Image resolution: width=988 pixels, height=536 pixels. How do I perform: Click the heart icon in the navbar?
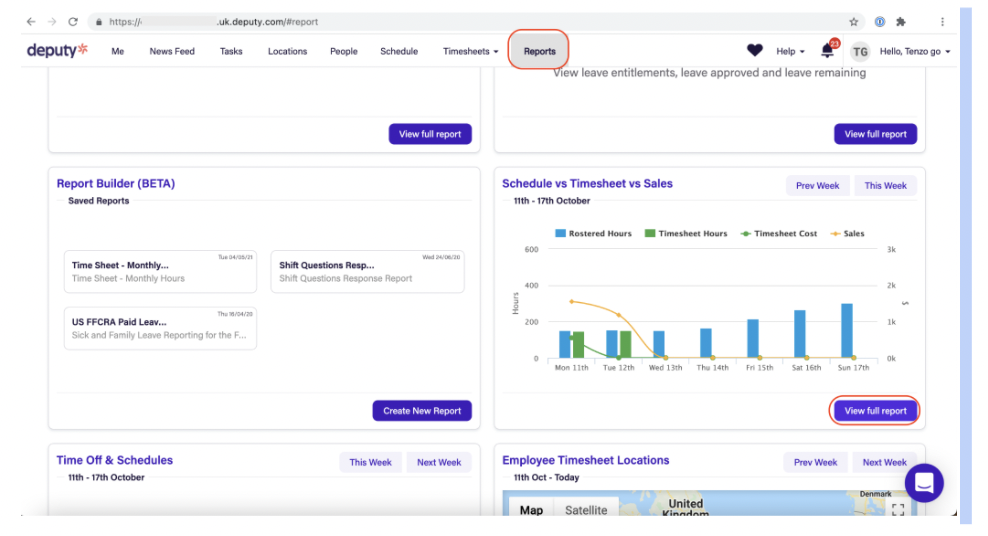(755, 50)
